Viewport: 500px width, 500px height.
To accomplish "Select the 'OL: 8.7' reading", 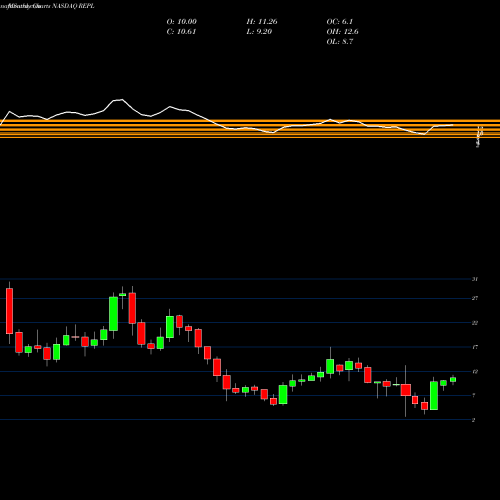I will [x=340, y=42].
